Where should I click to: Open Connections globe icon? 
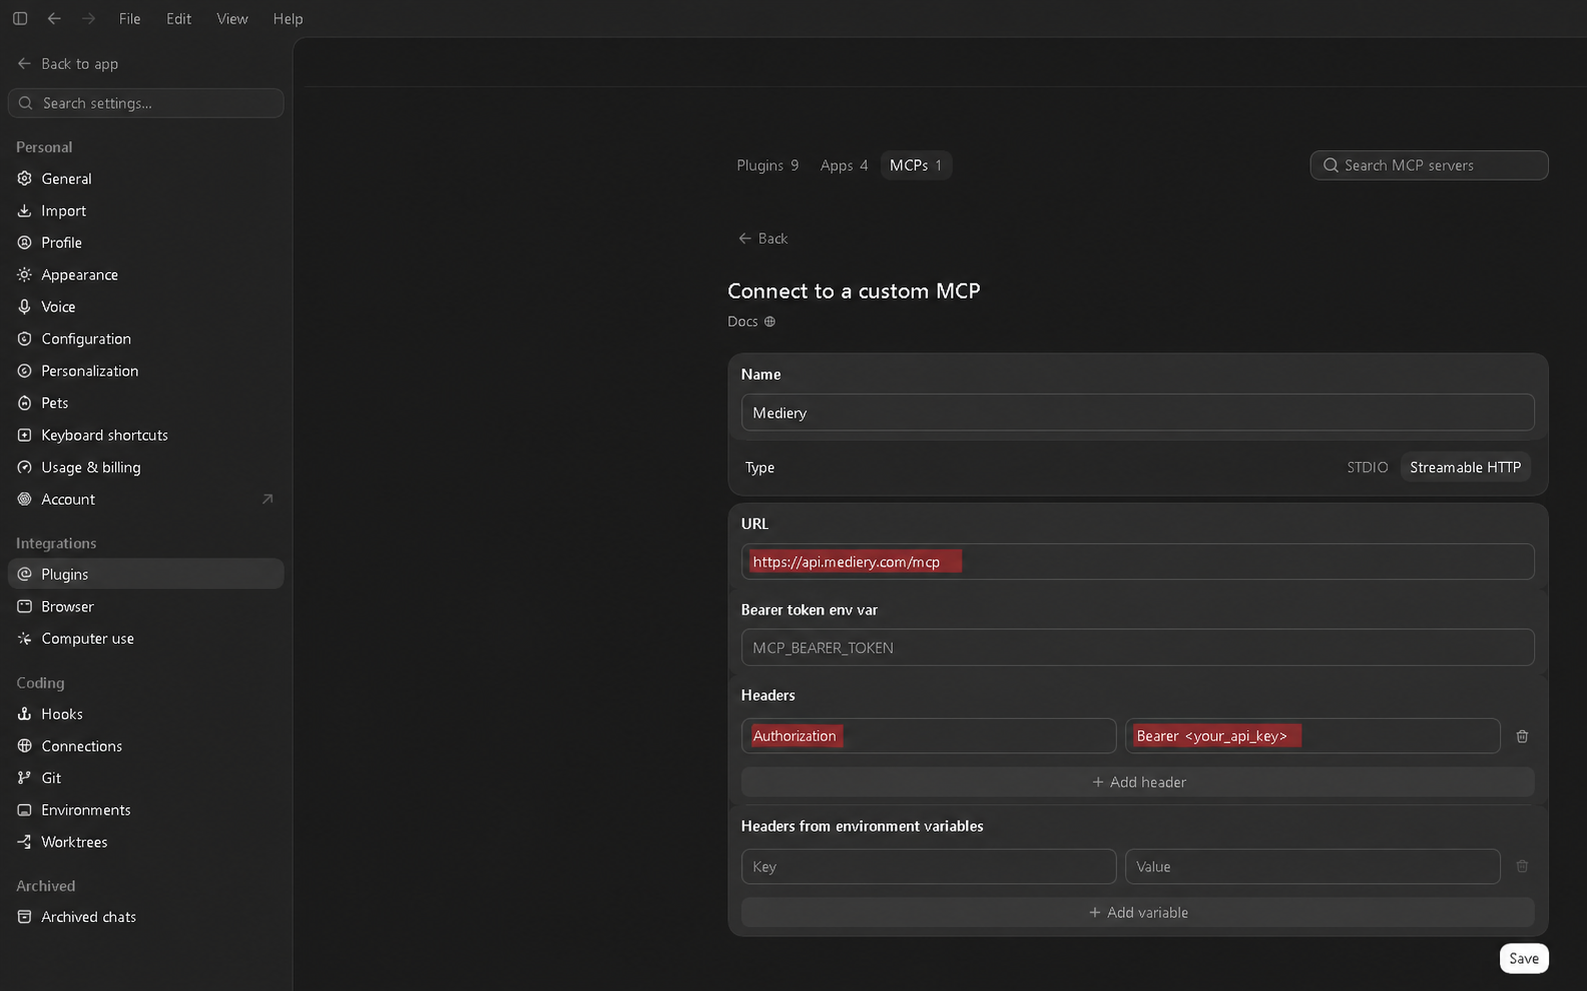click(x=25, y=746)
